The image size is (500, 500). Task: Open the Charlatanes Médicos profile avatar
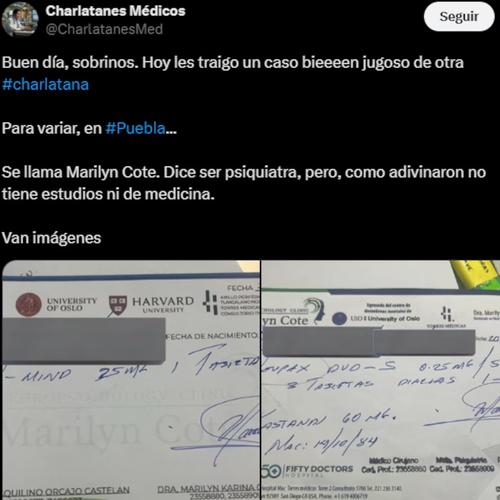tap(20, 19)
